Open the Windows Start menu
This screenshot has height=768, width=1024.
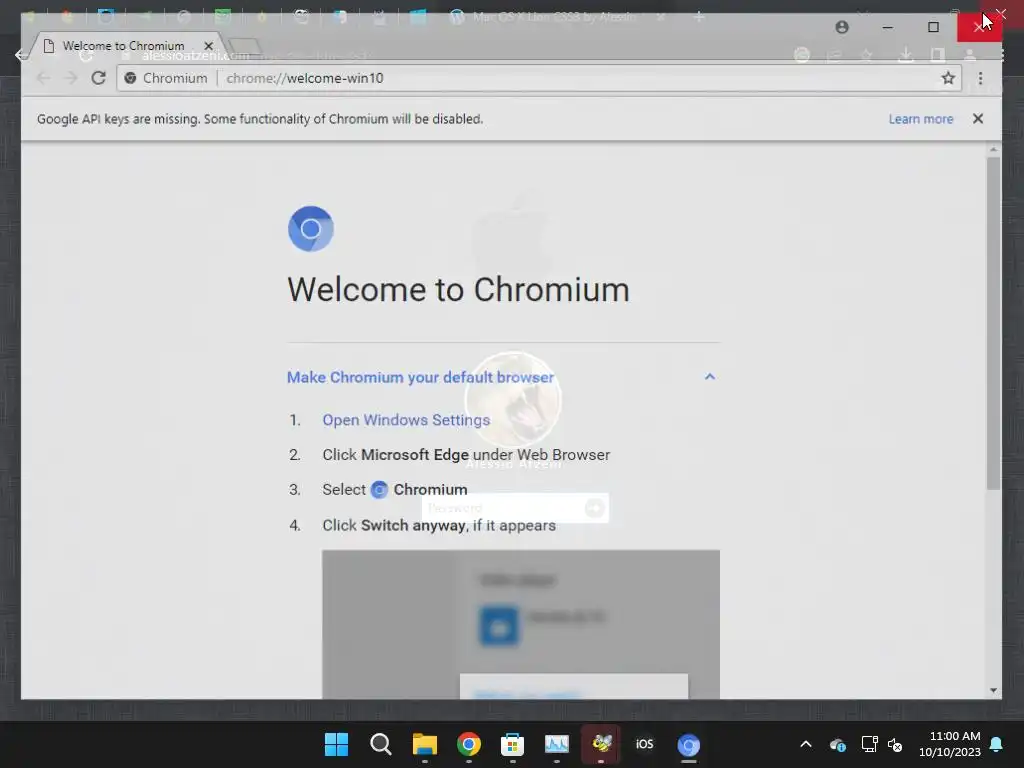(x=336, y=744)
